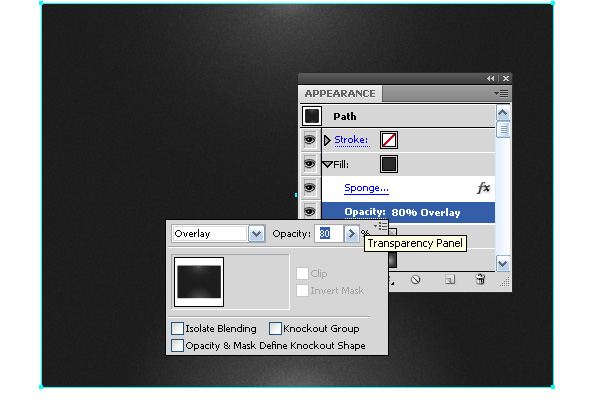Select the 80% Overlay text
The width and height of the screenshot is (600, 408).
(x=426, y=212)
